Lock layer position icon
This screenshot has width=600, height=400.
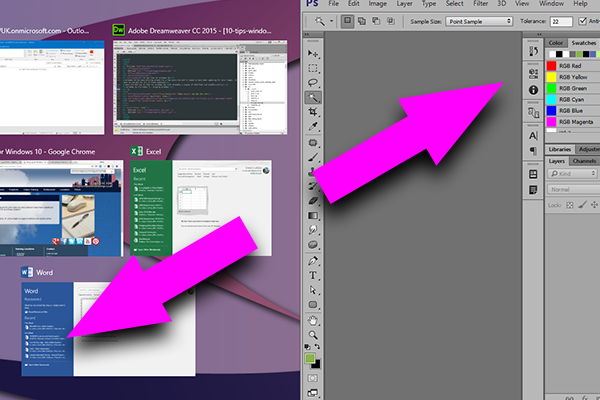tap(594, 205)
